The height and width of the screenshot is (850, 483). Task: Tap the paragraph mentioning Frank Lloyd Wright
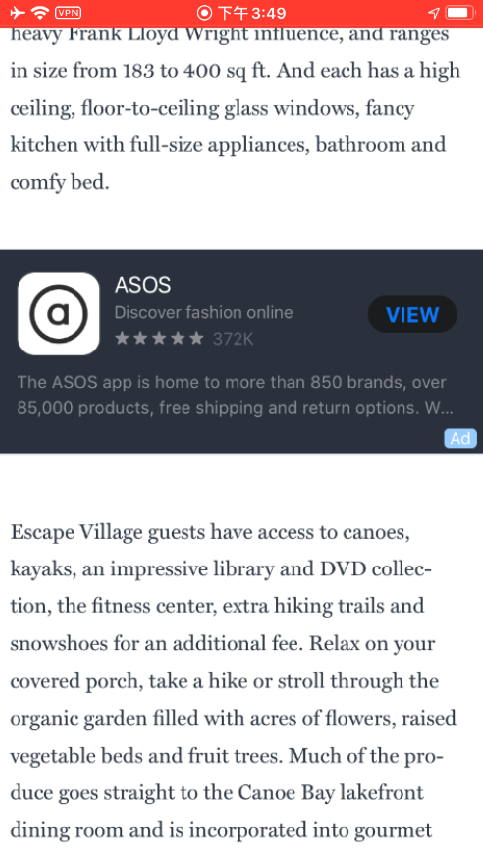235,108
